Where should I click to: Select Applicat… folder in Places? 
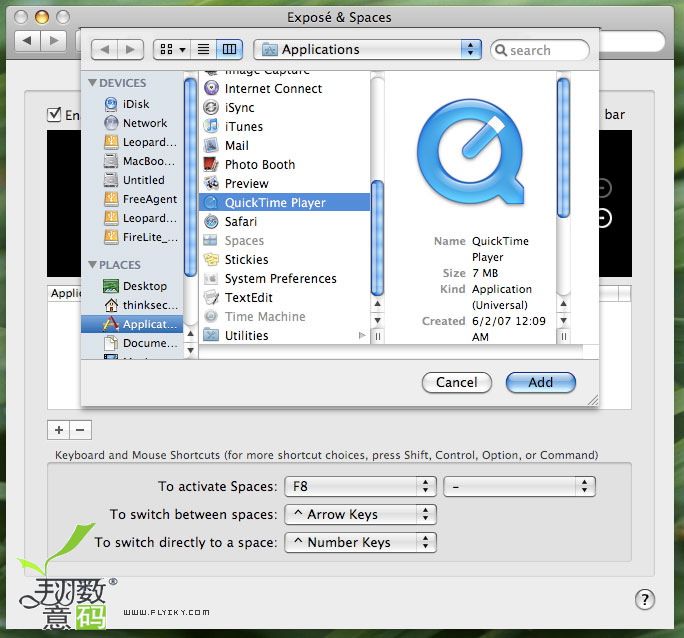click(x=132, y=324)
